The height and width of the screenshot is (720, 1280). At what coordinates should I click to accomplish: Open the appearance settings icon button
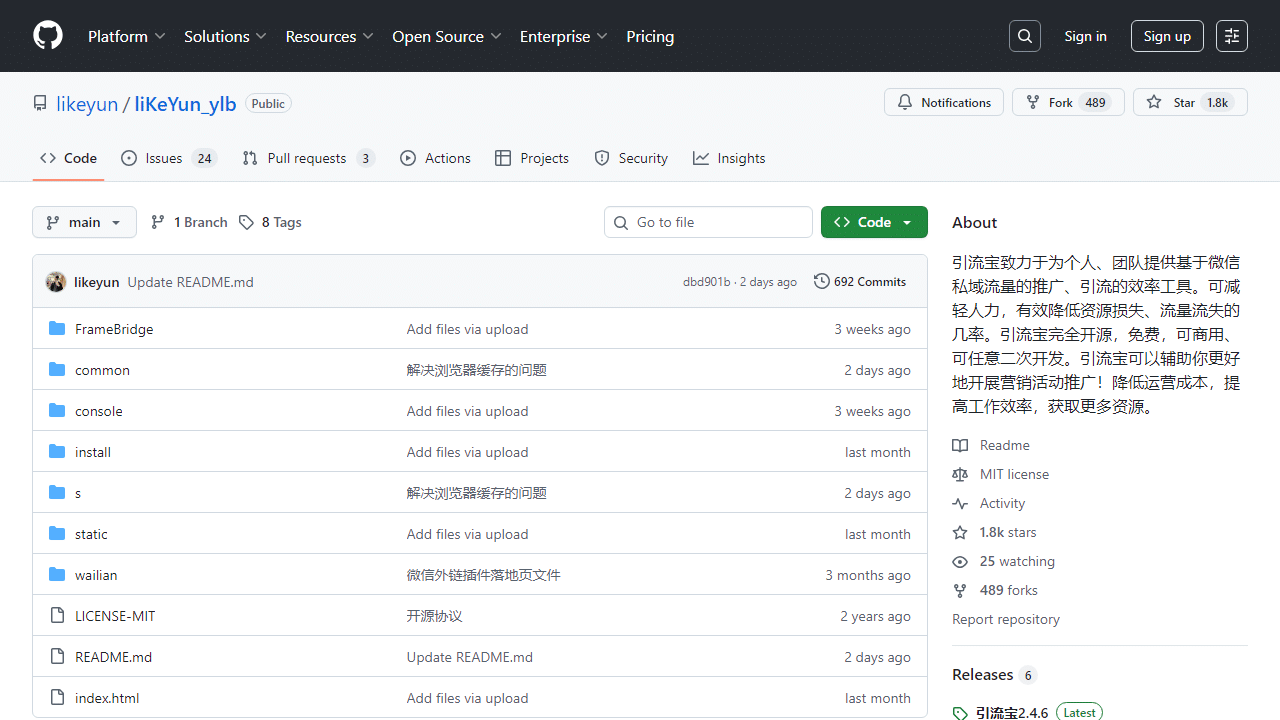point(1232,36)
